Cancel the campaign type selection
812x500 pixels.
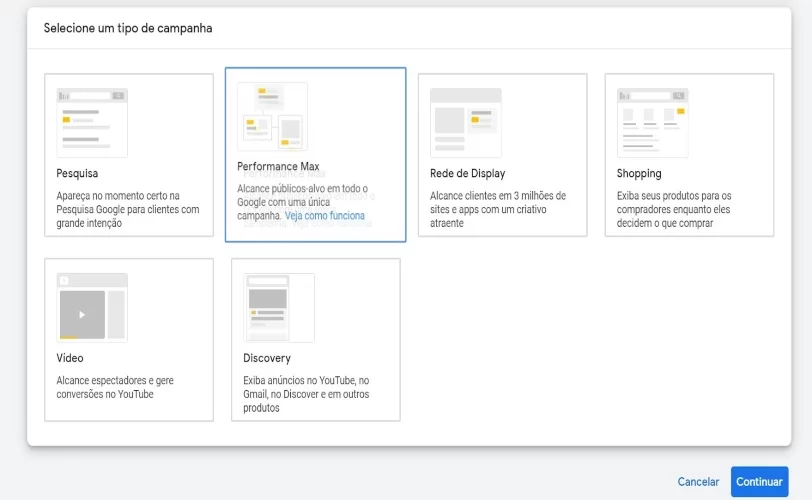tap(698, 482)
